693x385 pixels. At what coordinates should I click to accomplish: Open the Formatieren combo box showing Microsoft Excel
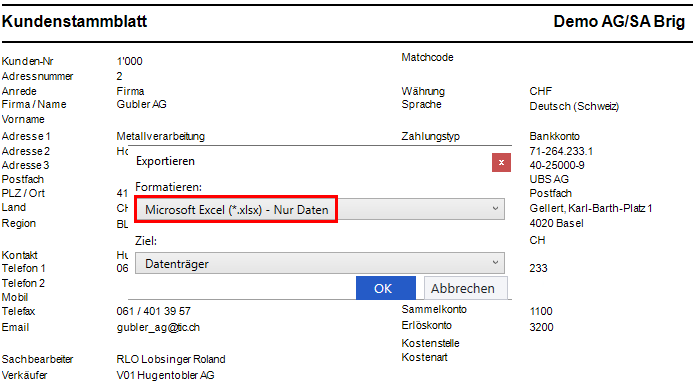[x=320, y=210]
